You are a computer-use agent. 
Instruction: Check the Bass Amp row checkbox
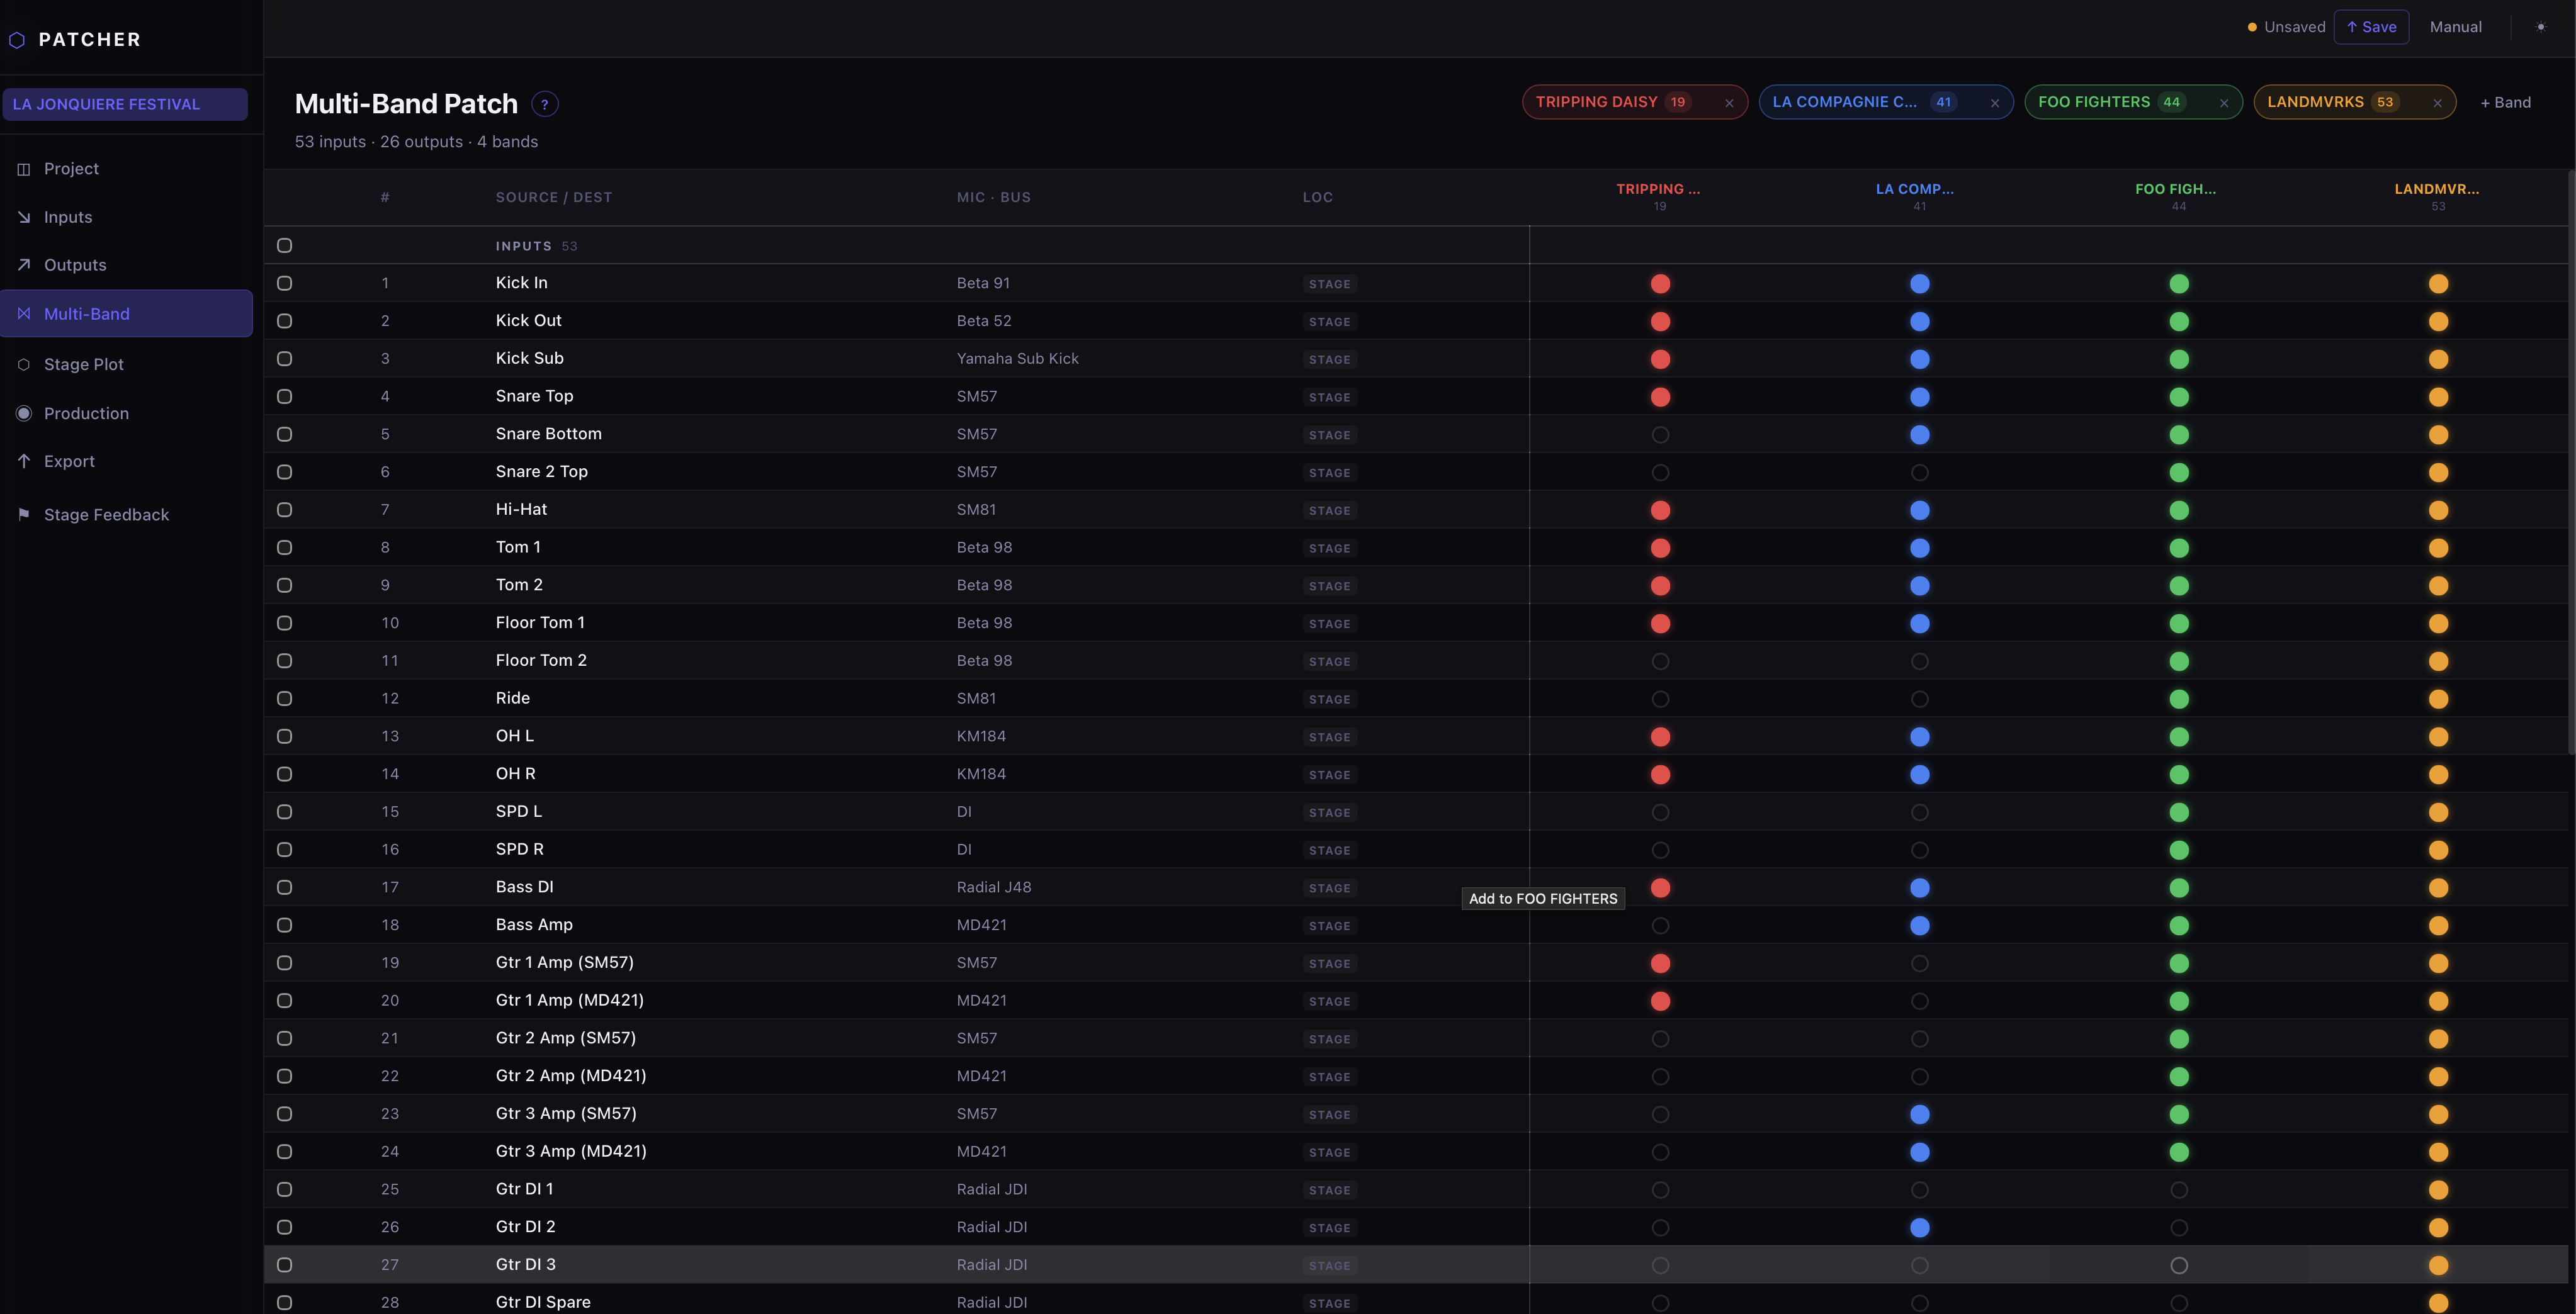click(x=284, y=925)
